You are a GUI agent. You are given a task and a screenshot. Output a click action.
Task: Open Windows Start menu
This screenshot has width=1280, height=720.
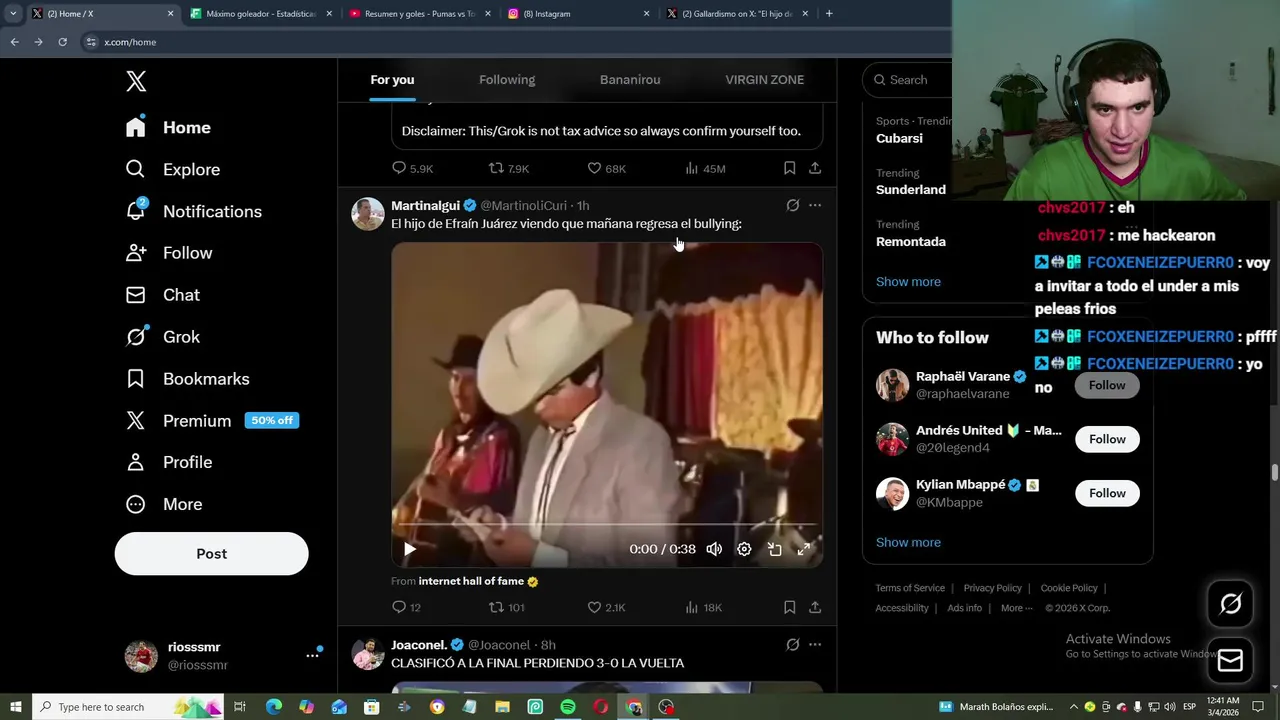point(16,707)
